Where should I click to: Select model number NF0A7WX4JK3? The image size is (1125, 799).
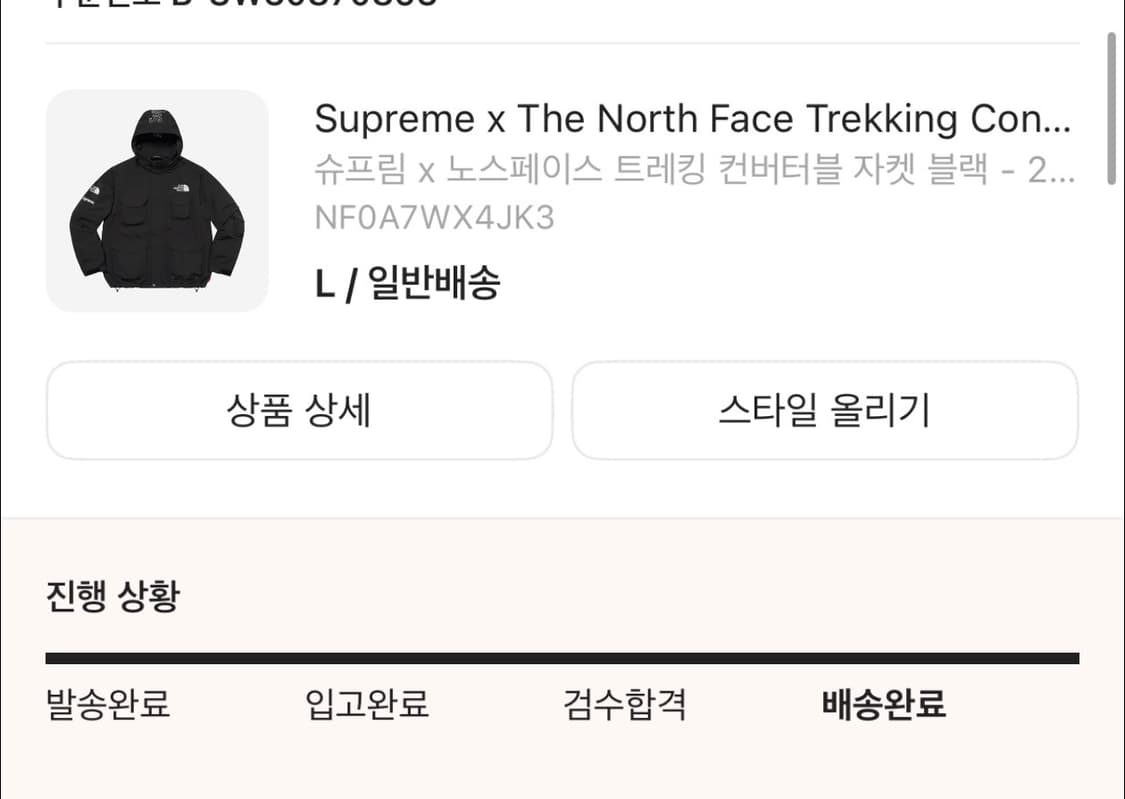click(x=434, y=217)
